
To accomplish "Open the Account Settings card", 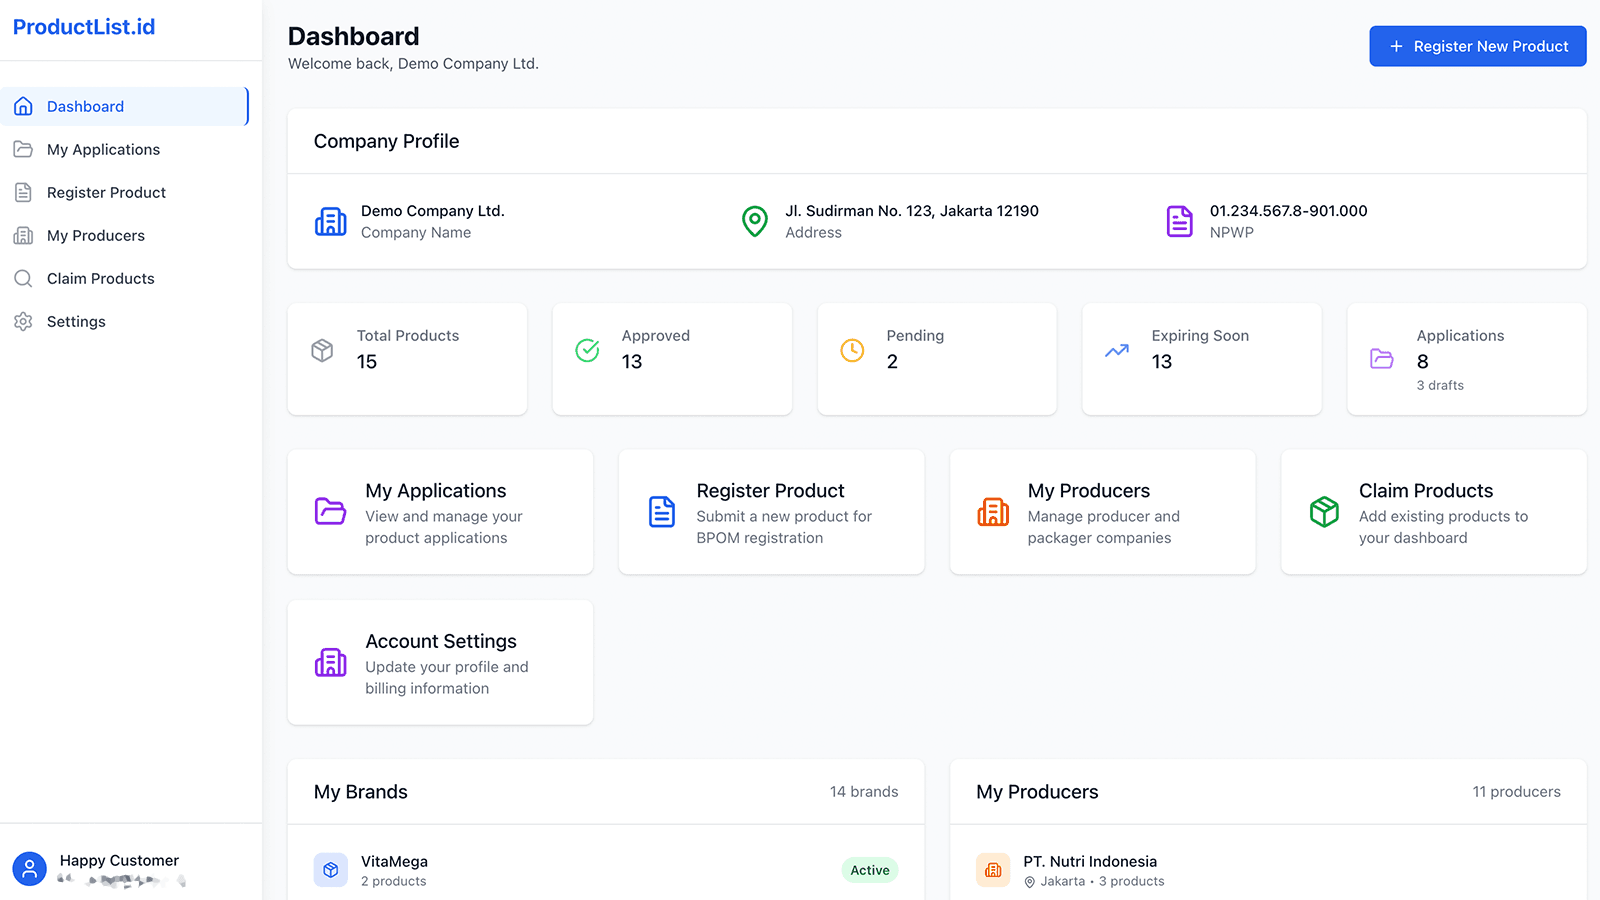I will [x=440, y=662].
